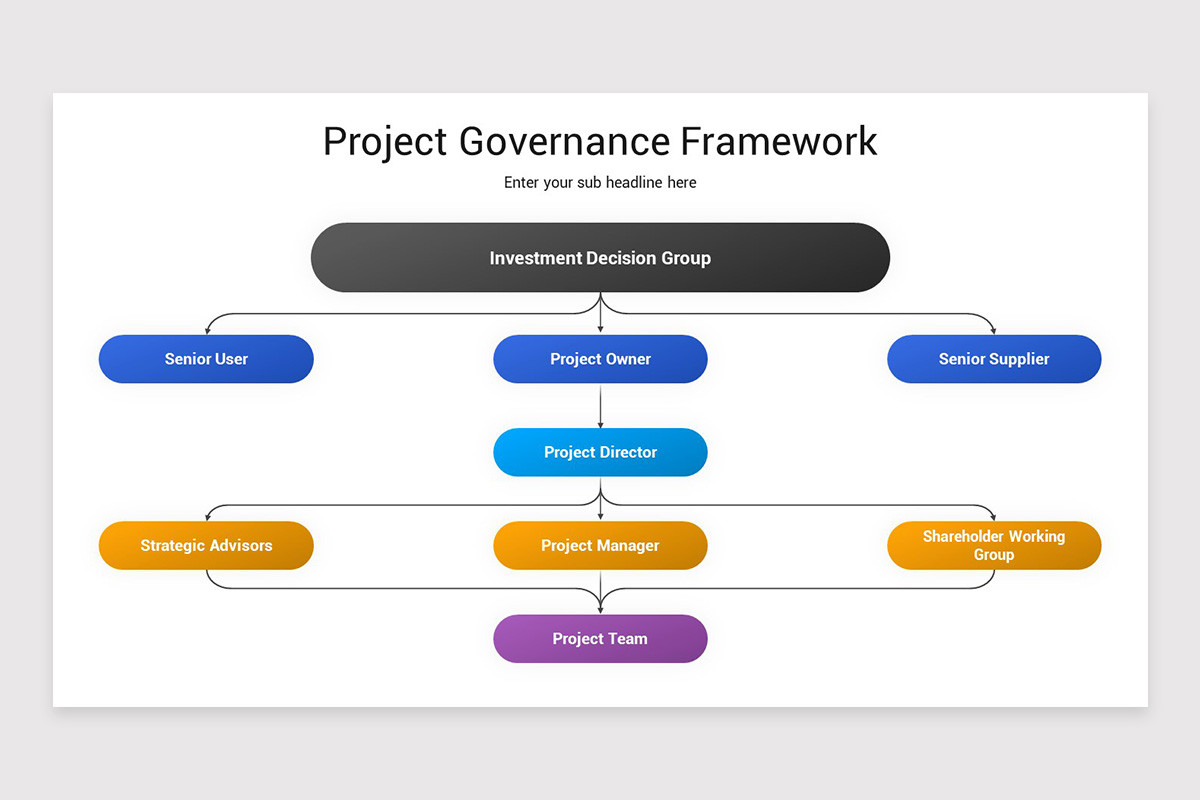Select the Project Director shape
The height and width of the screenshot is (800, 1200).
[600, 452]
